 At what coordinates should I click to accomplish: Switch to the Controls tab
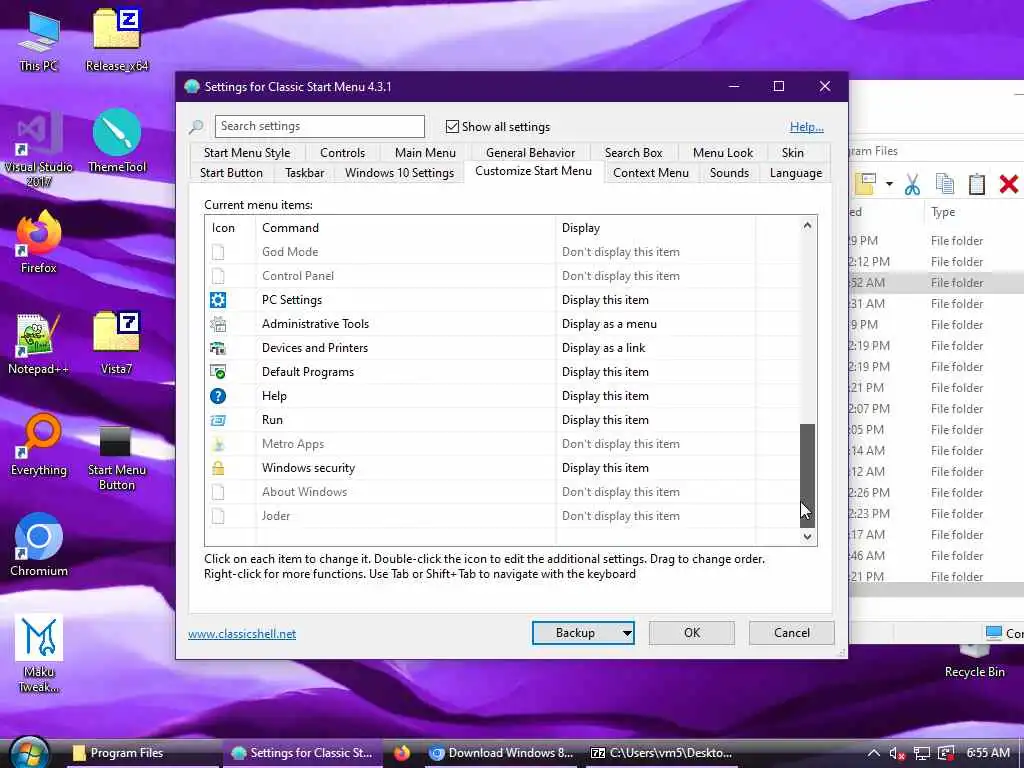tap(342, 153)
